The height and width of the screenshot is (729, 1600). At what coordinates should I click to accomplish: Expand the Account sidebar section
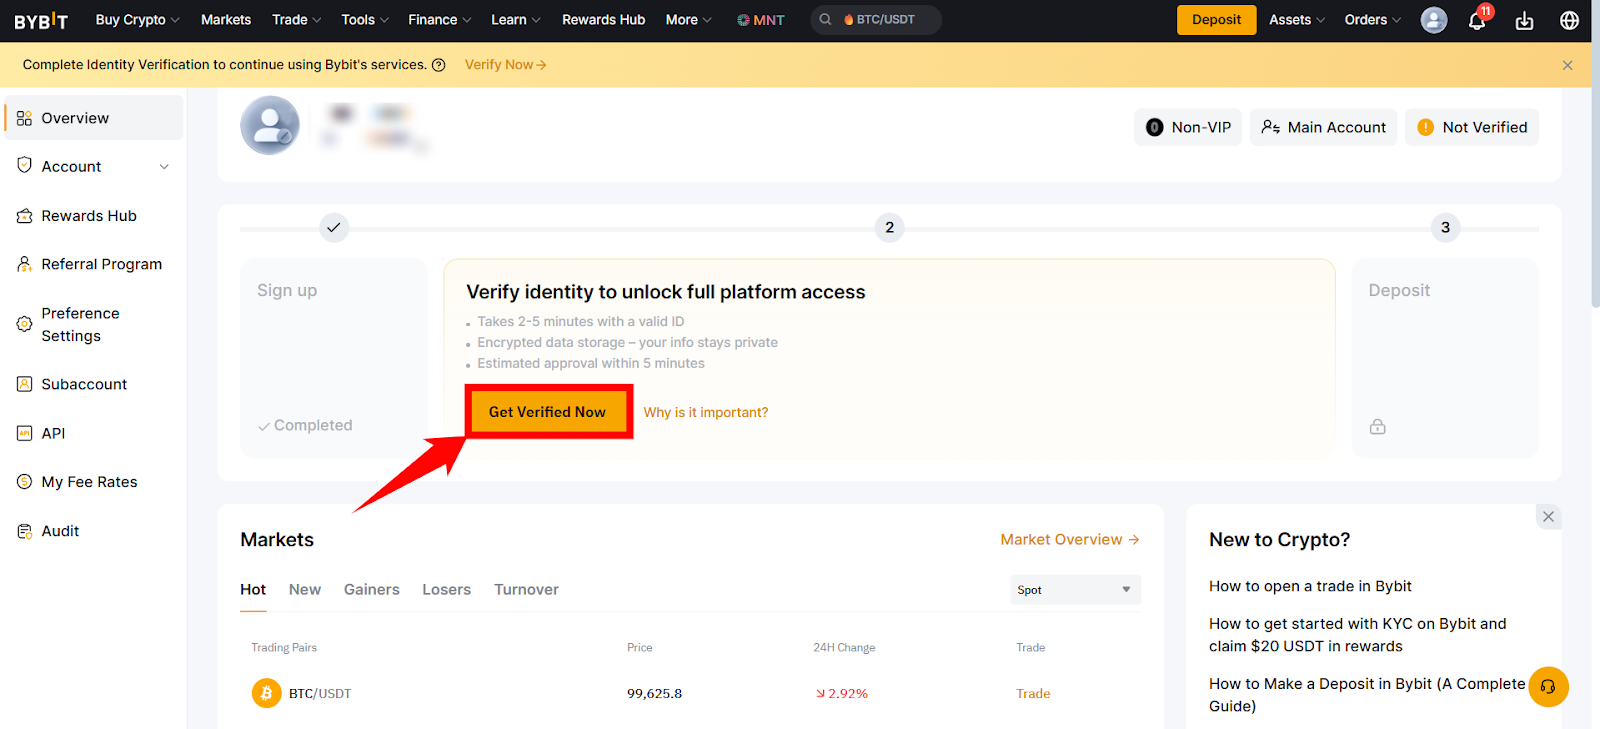click(94, 167)
